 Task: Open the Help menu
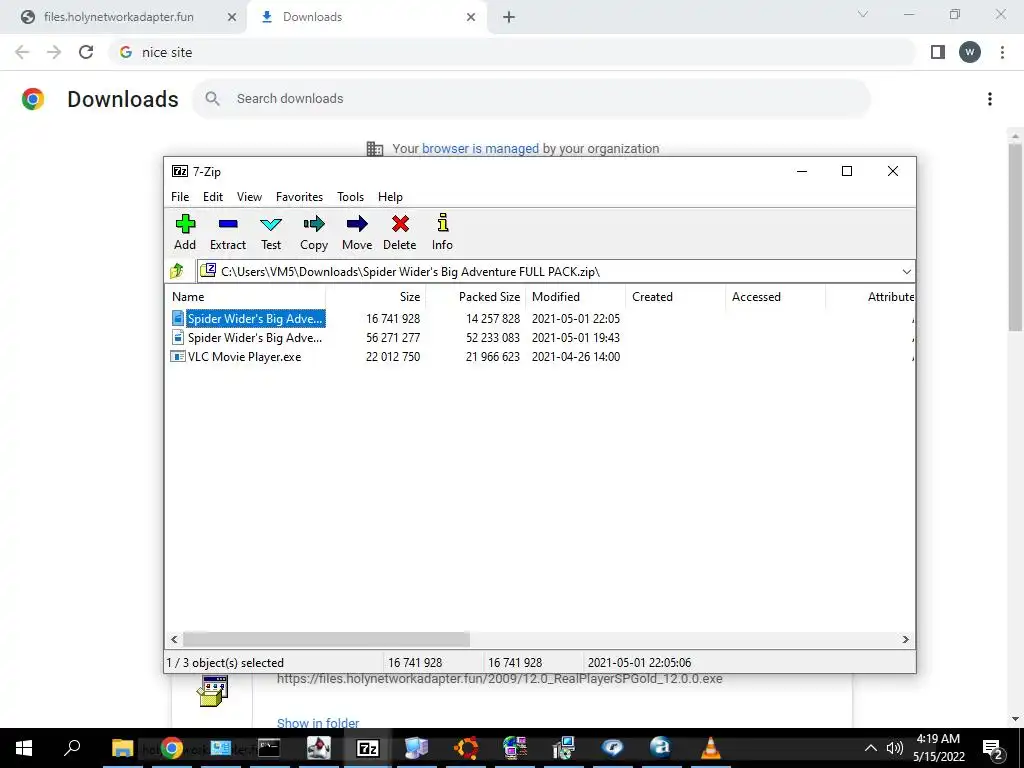tap(390, 197)
